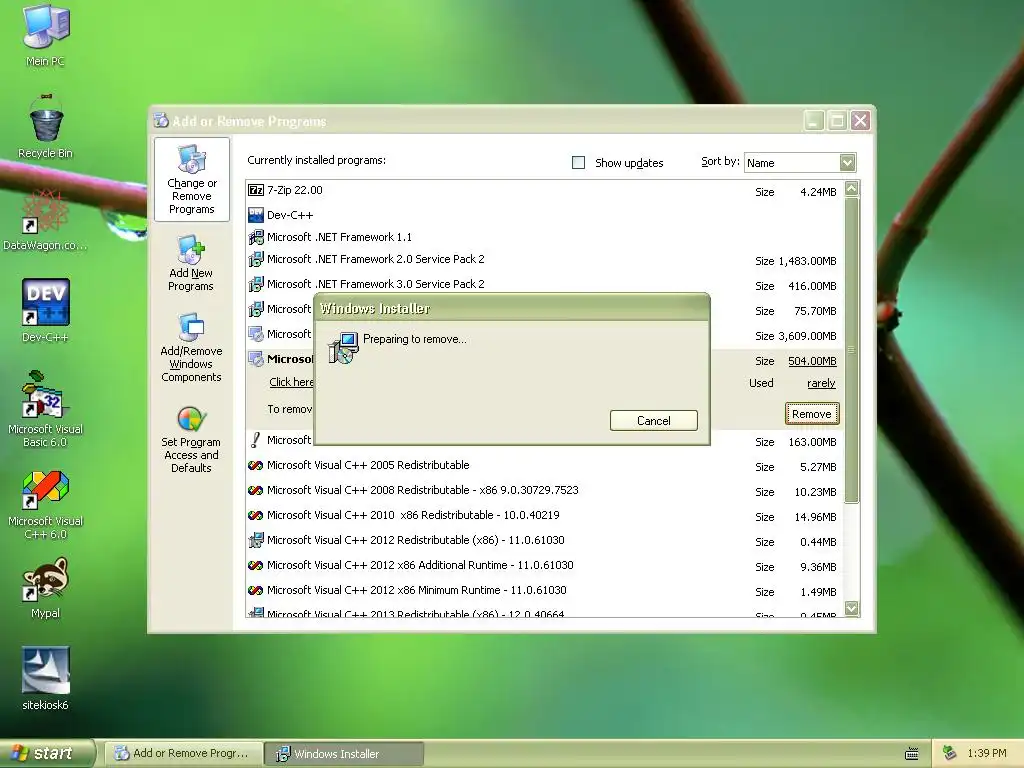This screenshot has width=1024, height=768.
Task: Click the program list scroll down arrow
Action: point(852,608)
